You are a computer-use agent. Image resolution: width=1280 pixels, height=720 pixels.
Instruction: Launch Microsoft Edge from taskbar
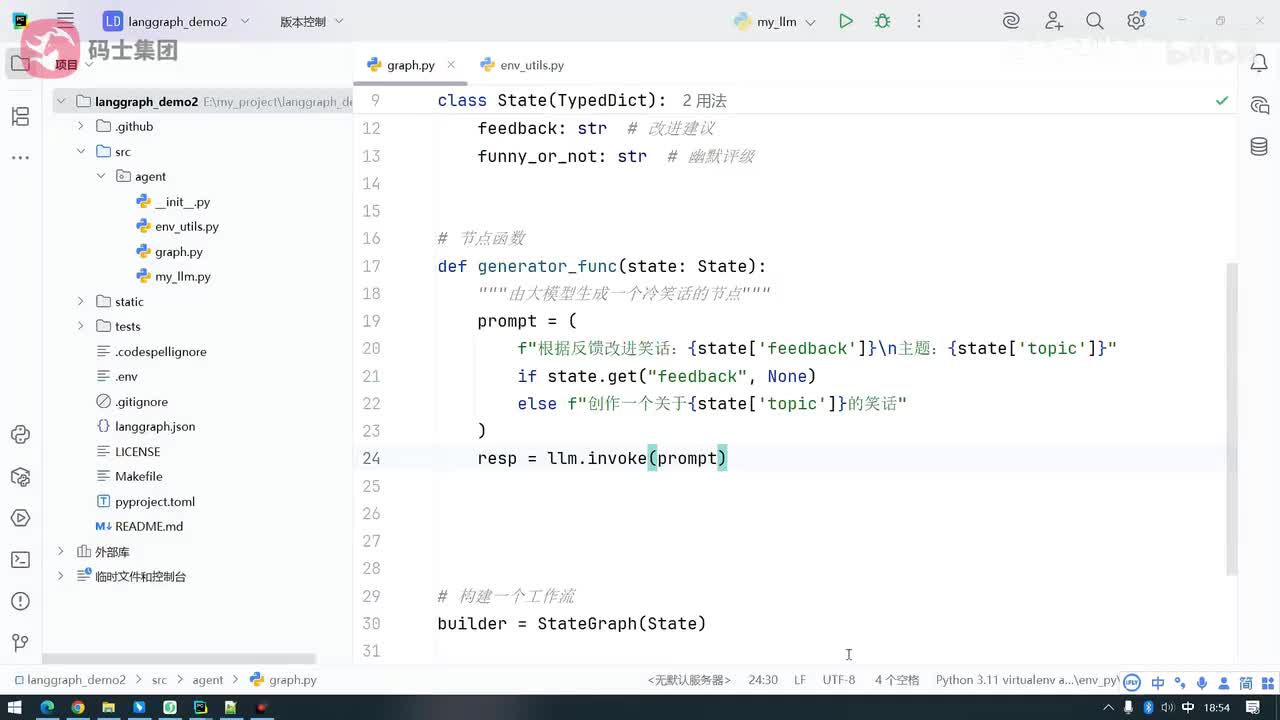(x=47, y=708)
